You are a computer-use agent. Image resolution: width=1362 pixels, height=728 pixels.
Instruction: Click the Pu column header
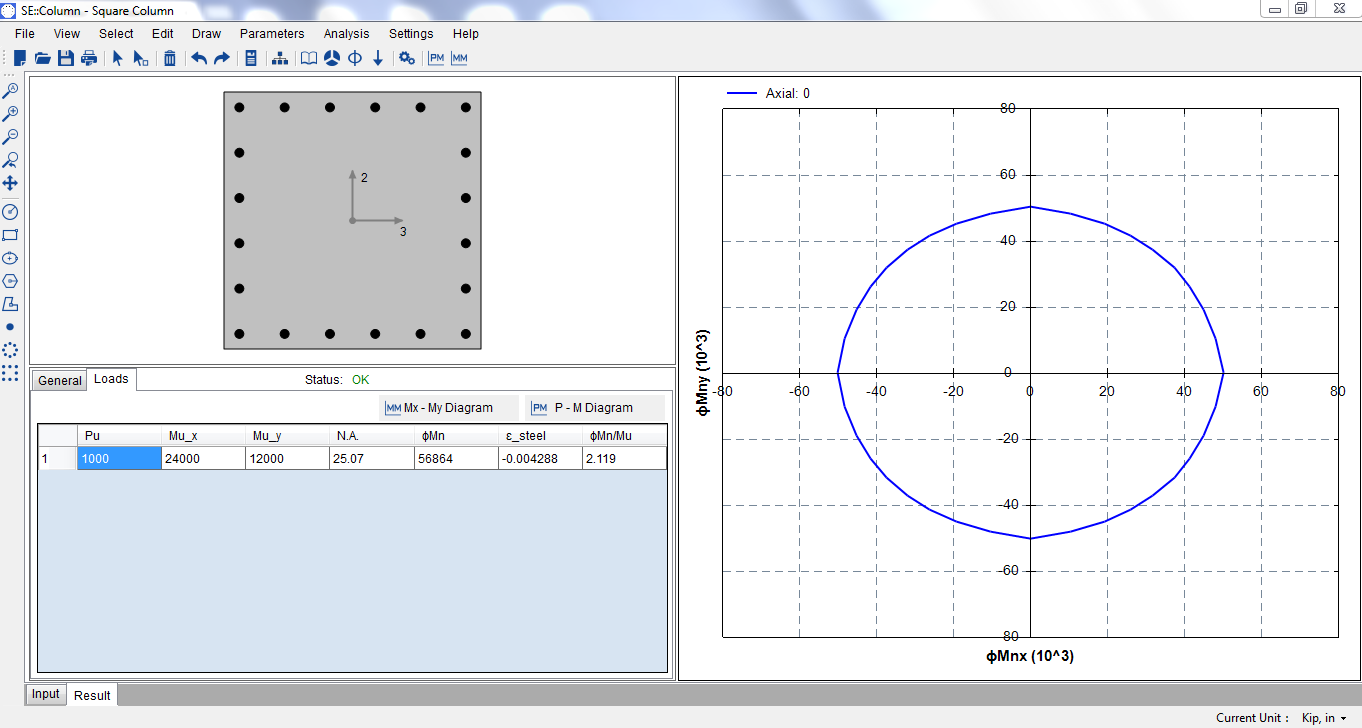tap(119, 436)
